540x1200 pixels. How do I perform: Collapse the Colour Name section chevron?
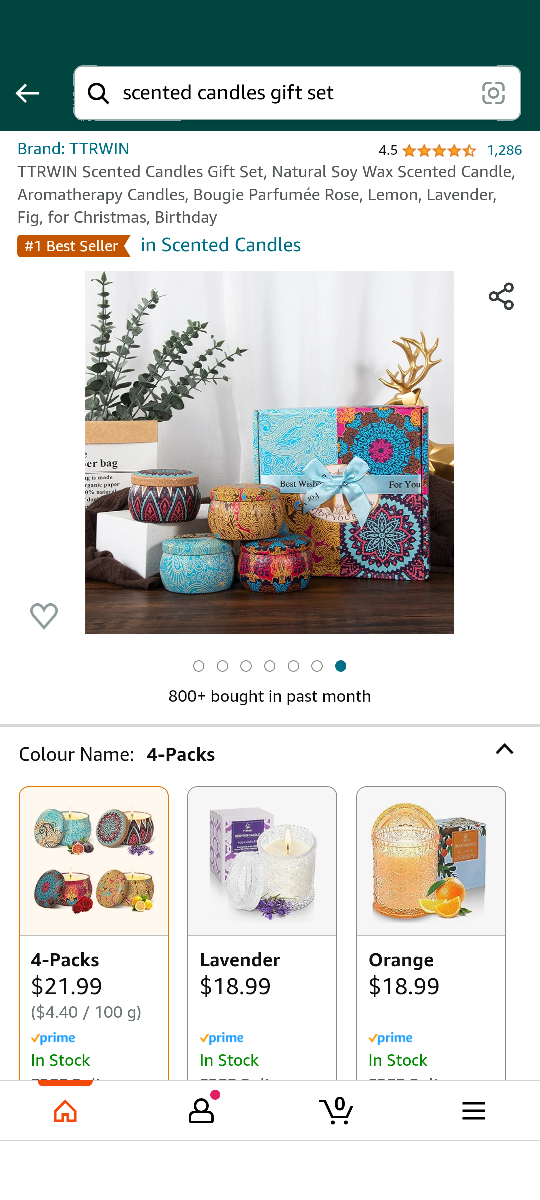(505, 749)
